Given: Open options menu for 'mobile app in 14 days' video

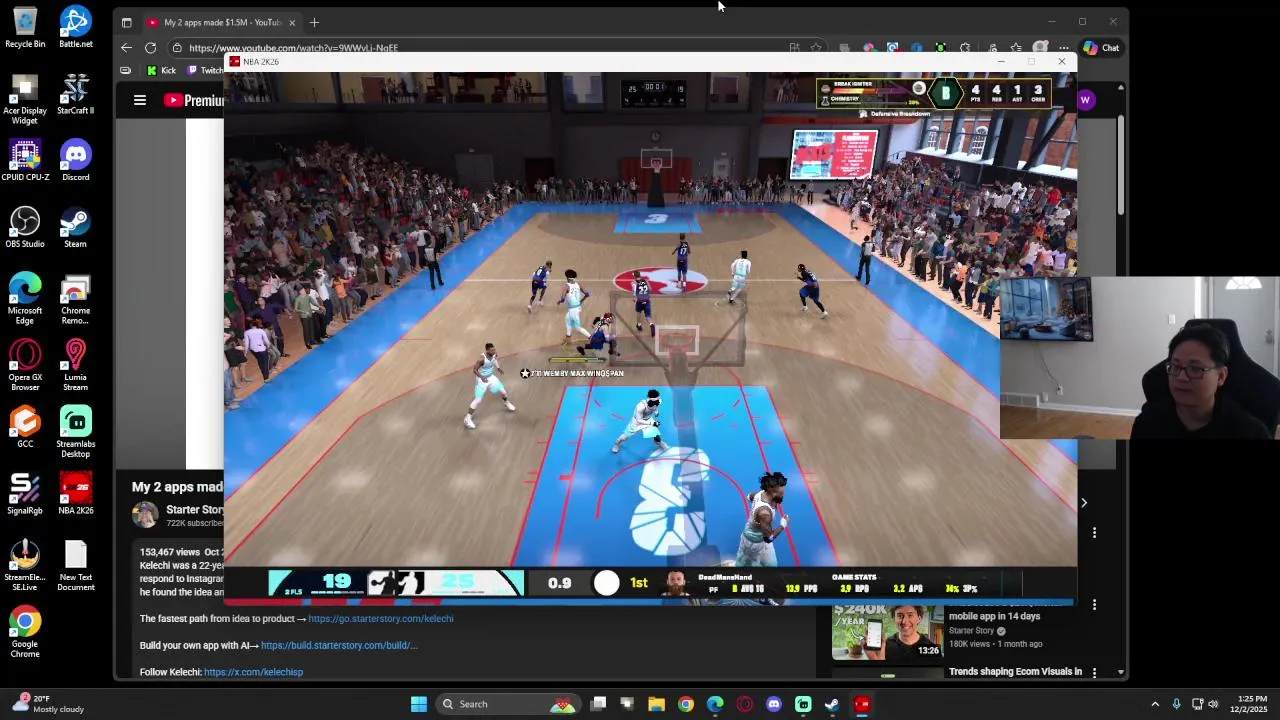Looking at the screenshot, I should [1094, 605].
